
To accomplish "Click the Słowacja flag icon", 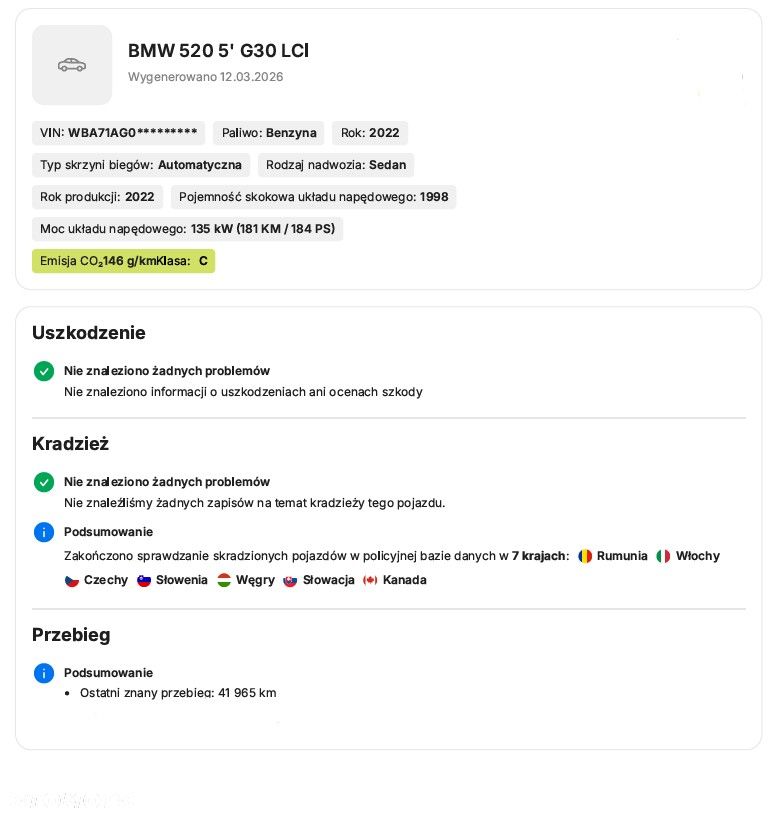I will pyautogui.click(x=290, y=580).
